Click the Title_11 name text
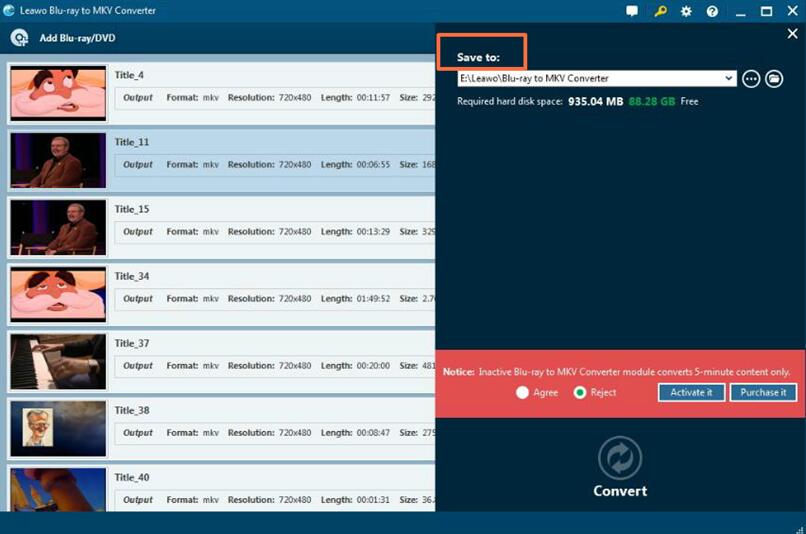Screen dimensions: 806x534 click(x=132, y=142)
